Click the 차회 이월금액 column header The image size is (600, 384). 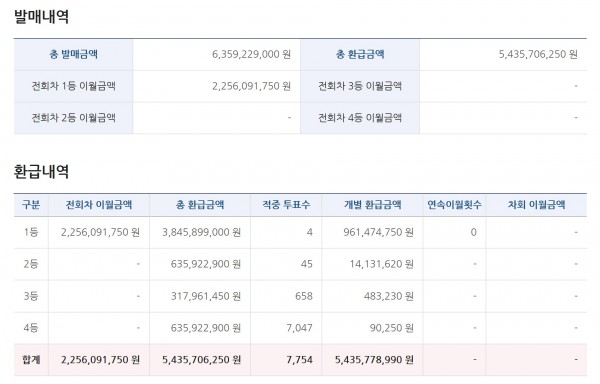(x=536, y=205)
